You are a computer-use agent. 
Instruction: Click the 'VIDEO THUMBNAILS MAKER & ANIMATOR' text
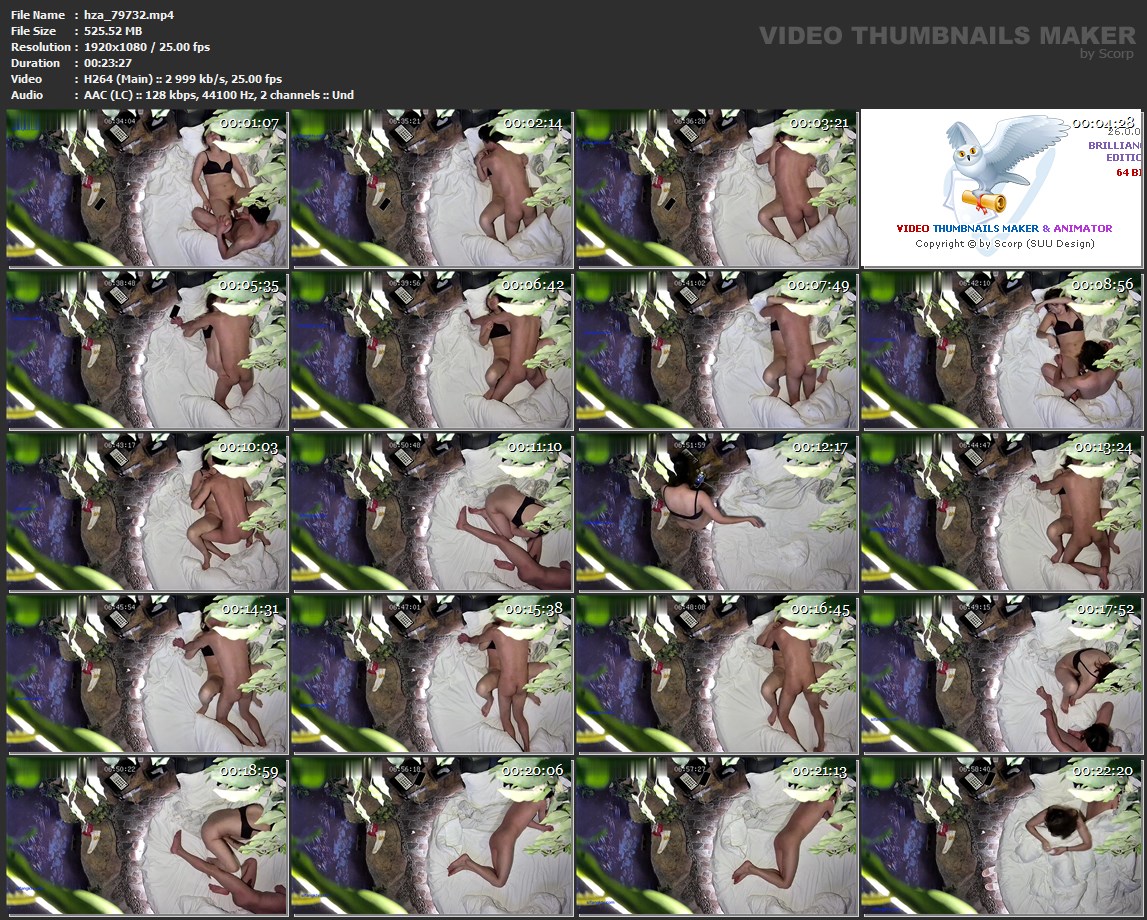pos(1004,228)
